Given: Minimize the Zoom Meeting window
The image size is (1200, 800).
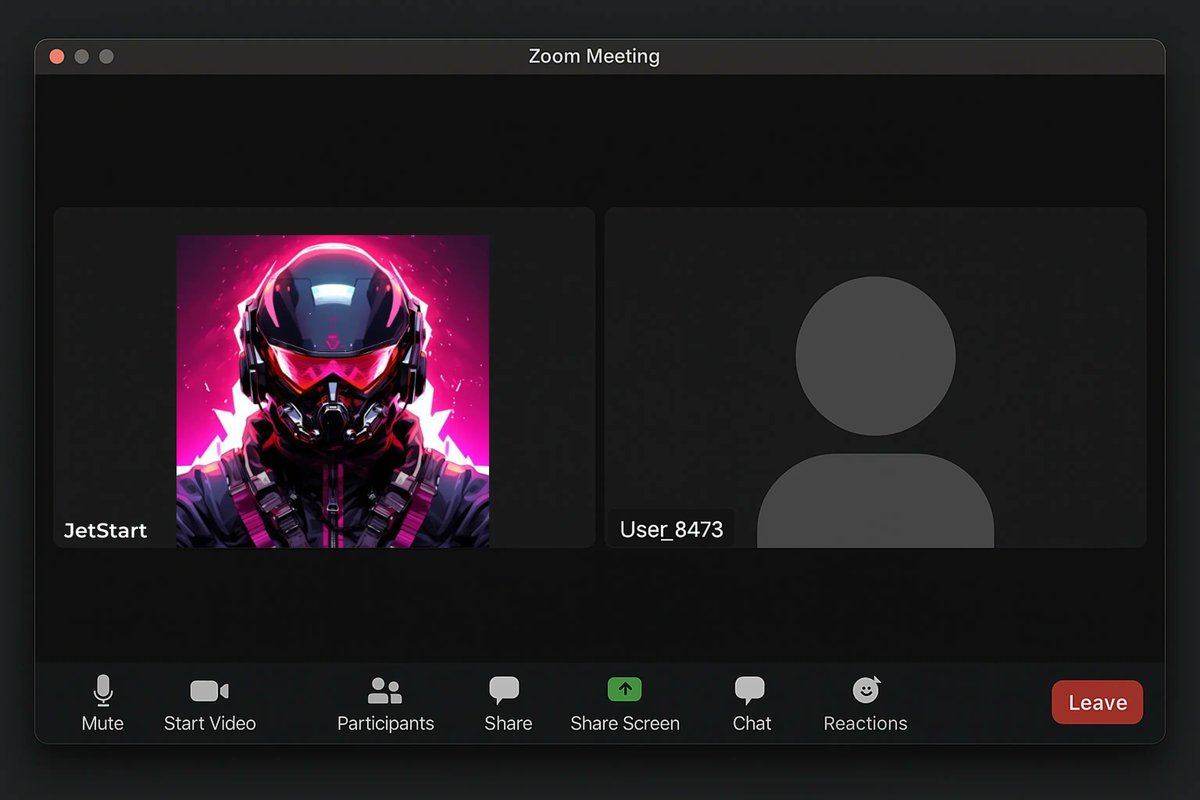Looking at the screenshot, I should click(82, 57).
